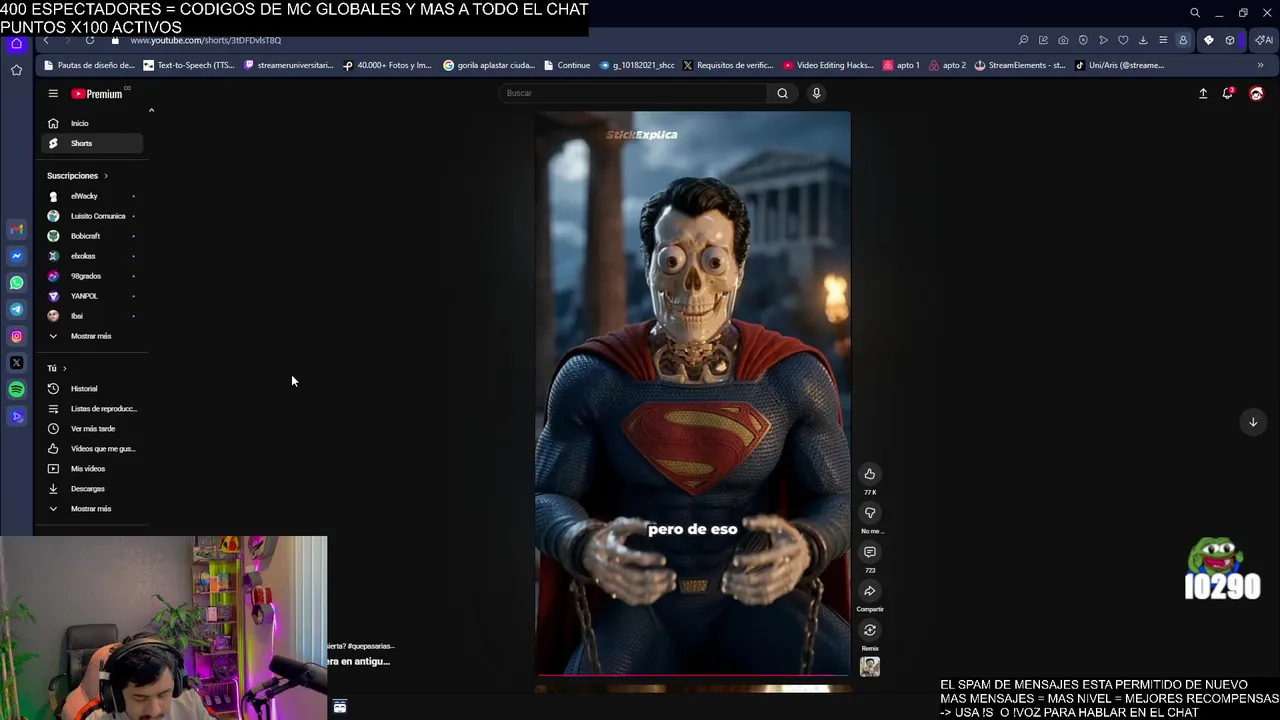1280x720 pixels.
Task: Open YouTube upload/create button
Action: pyautogui.click(x=1203, y=93)
